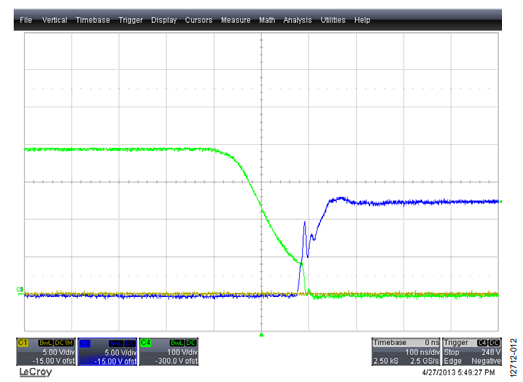Open the Analysis menu
The image size is (523, 382).
(298, 20)
